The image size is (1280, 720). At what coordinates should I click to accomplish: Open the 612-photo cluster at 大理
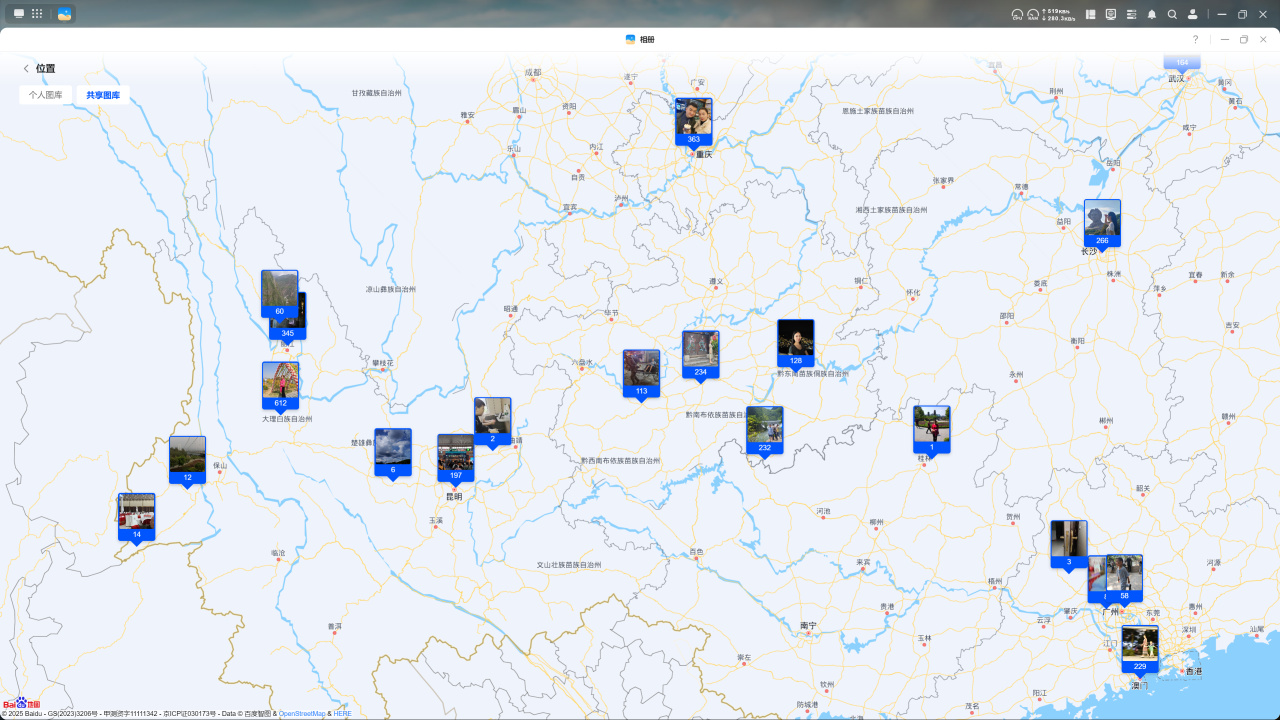click(280, 385)
